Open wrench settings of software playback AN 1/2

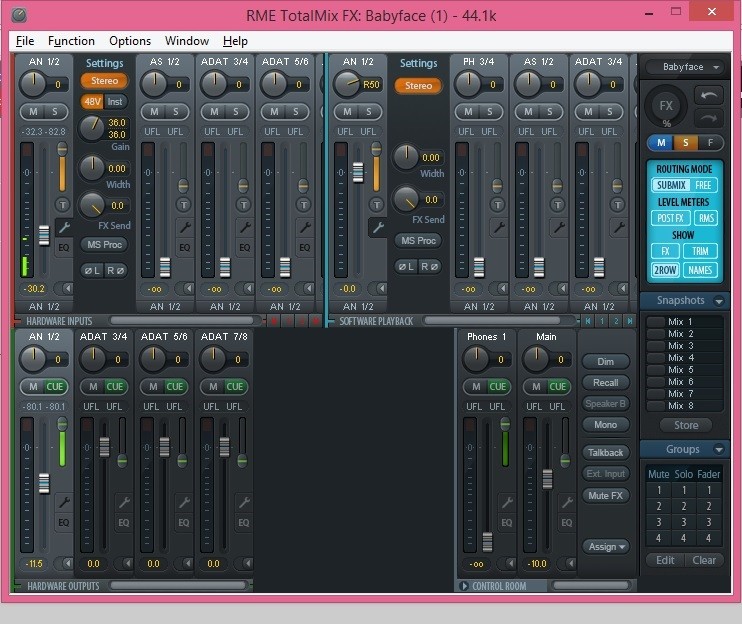point(378,228)
